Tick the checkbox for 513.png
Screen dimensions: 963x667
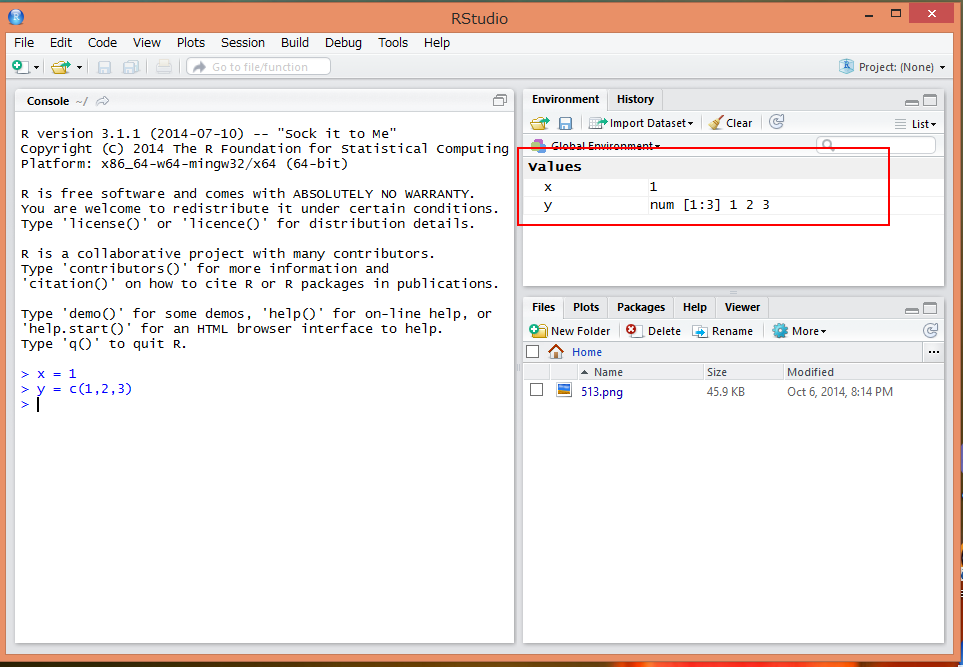[x=536, y=390]
